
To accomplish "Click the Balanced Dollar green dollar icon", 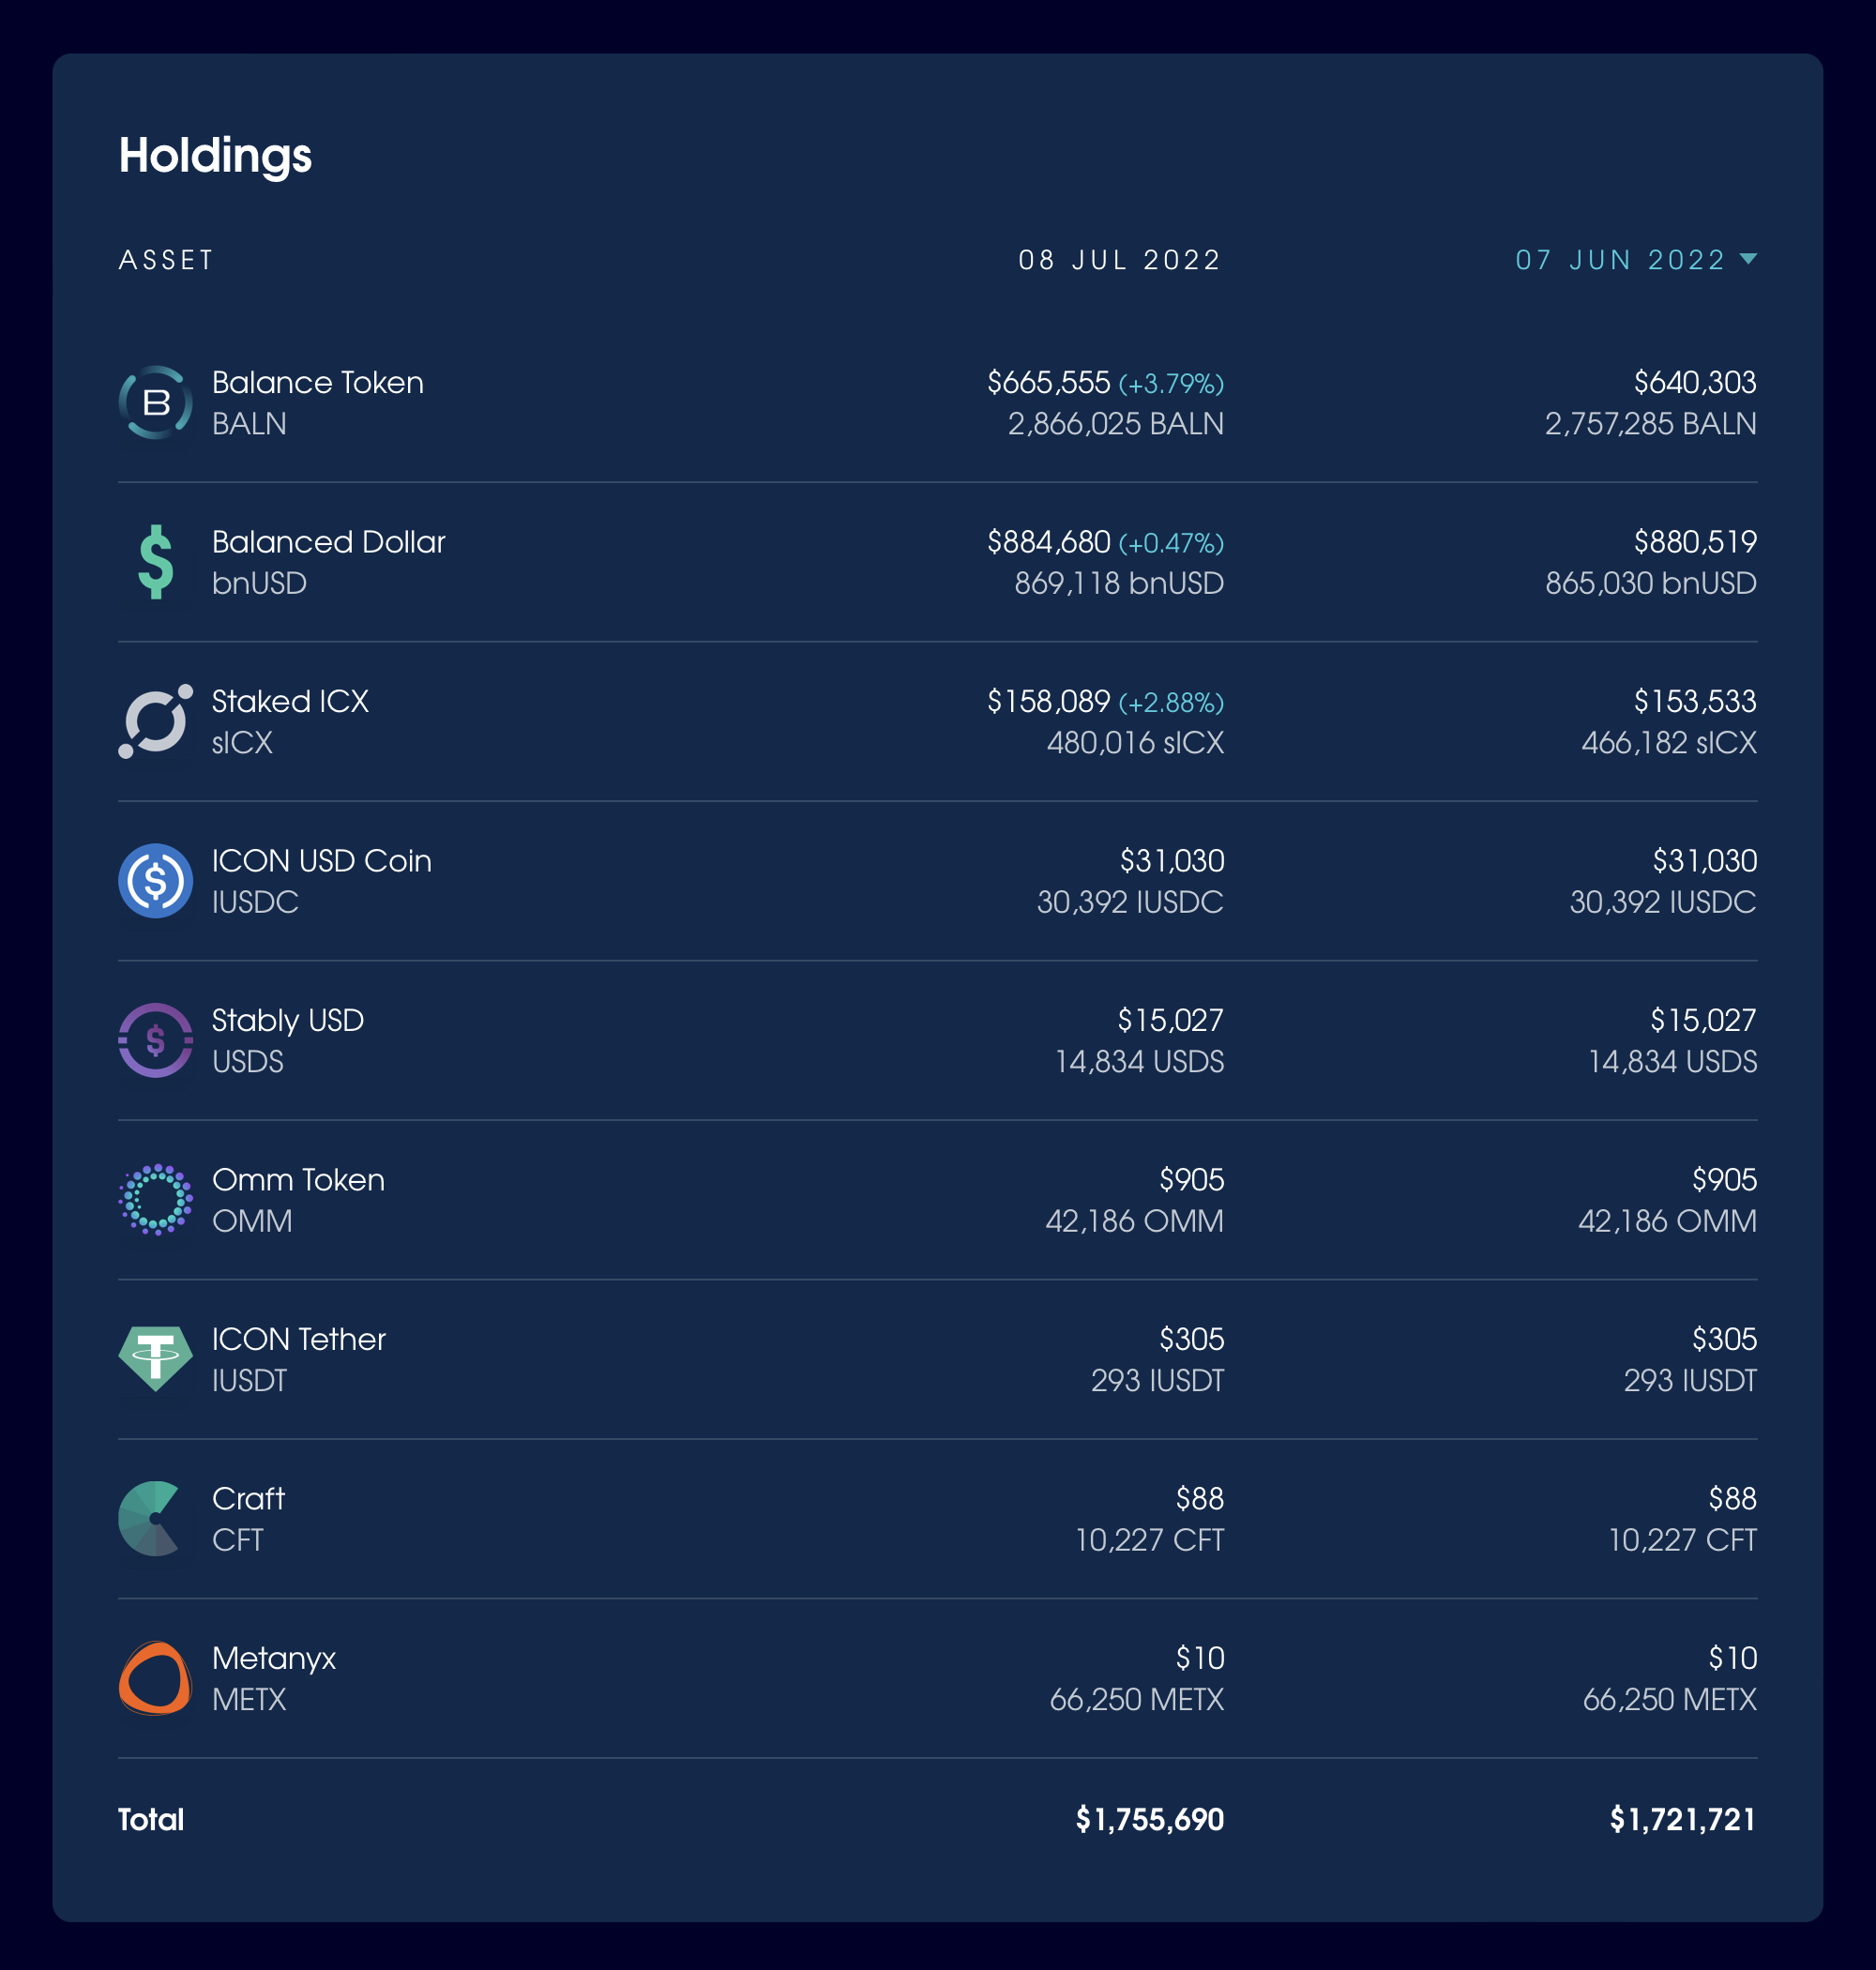I will [x=155, y=562].
